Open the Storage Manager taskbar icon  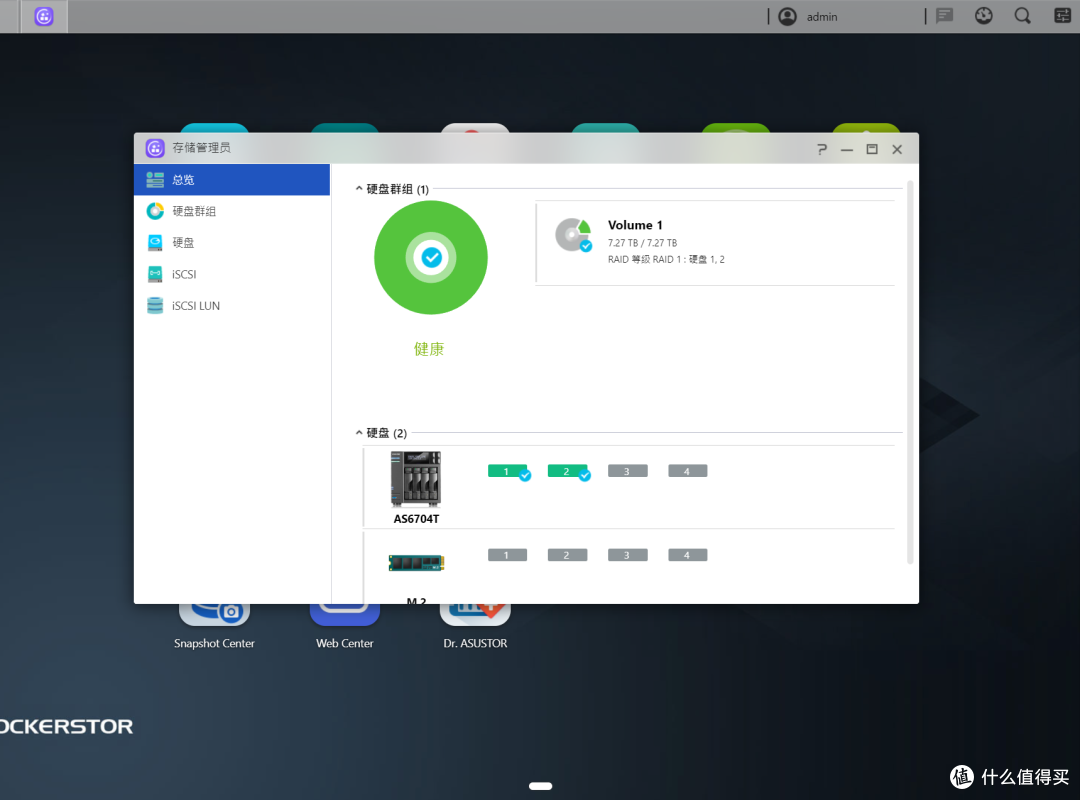point(44,16)
